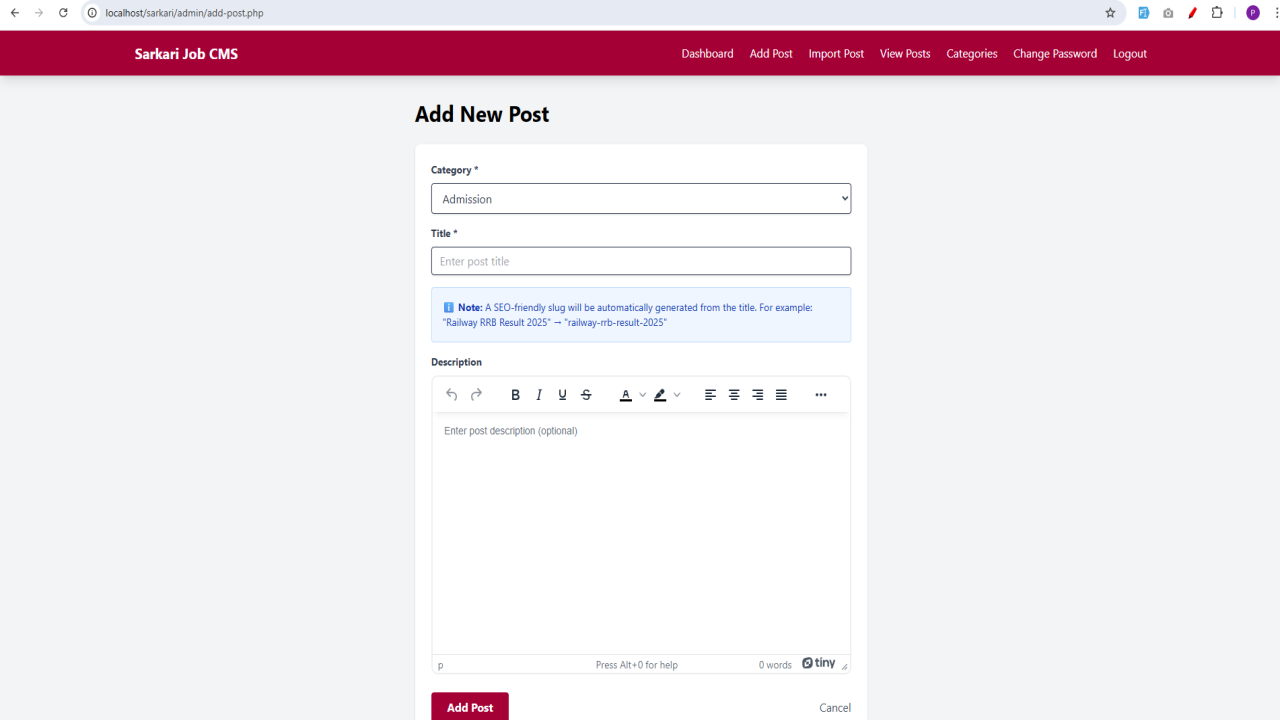1280x720 pixels.
Task: Justify text in the editor toolbar
Action: 781,395
